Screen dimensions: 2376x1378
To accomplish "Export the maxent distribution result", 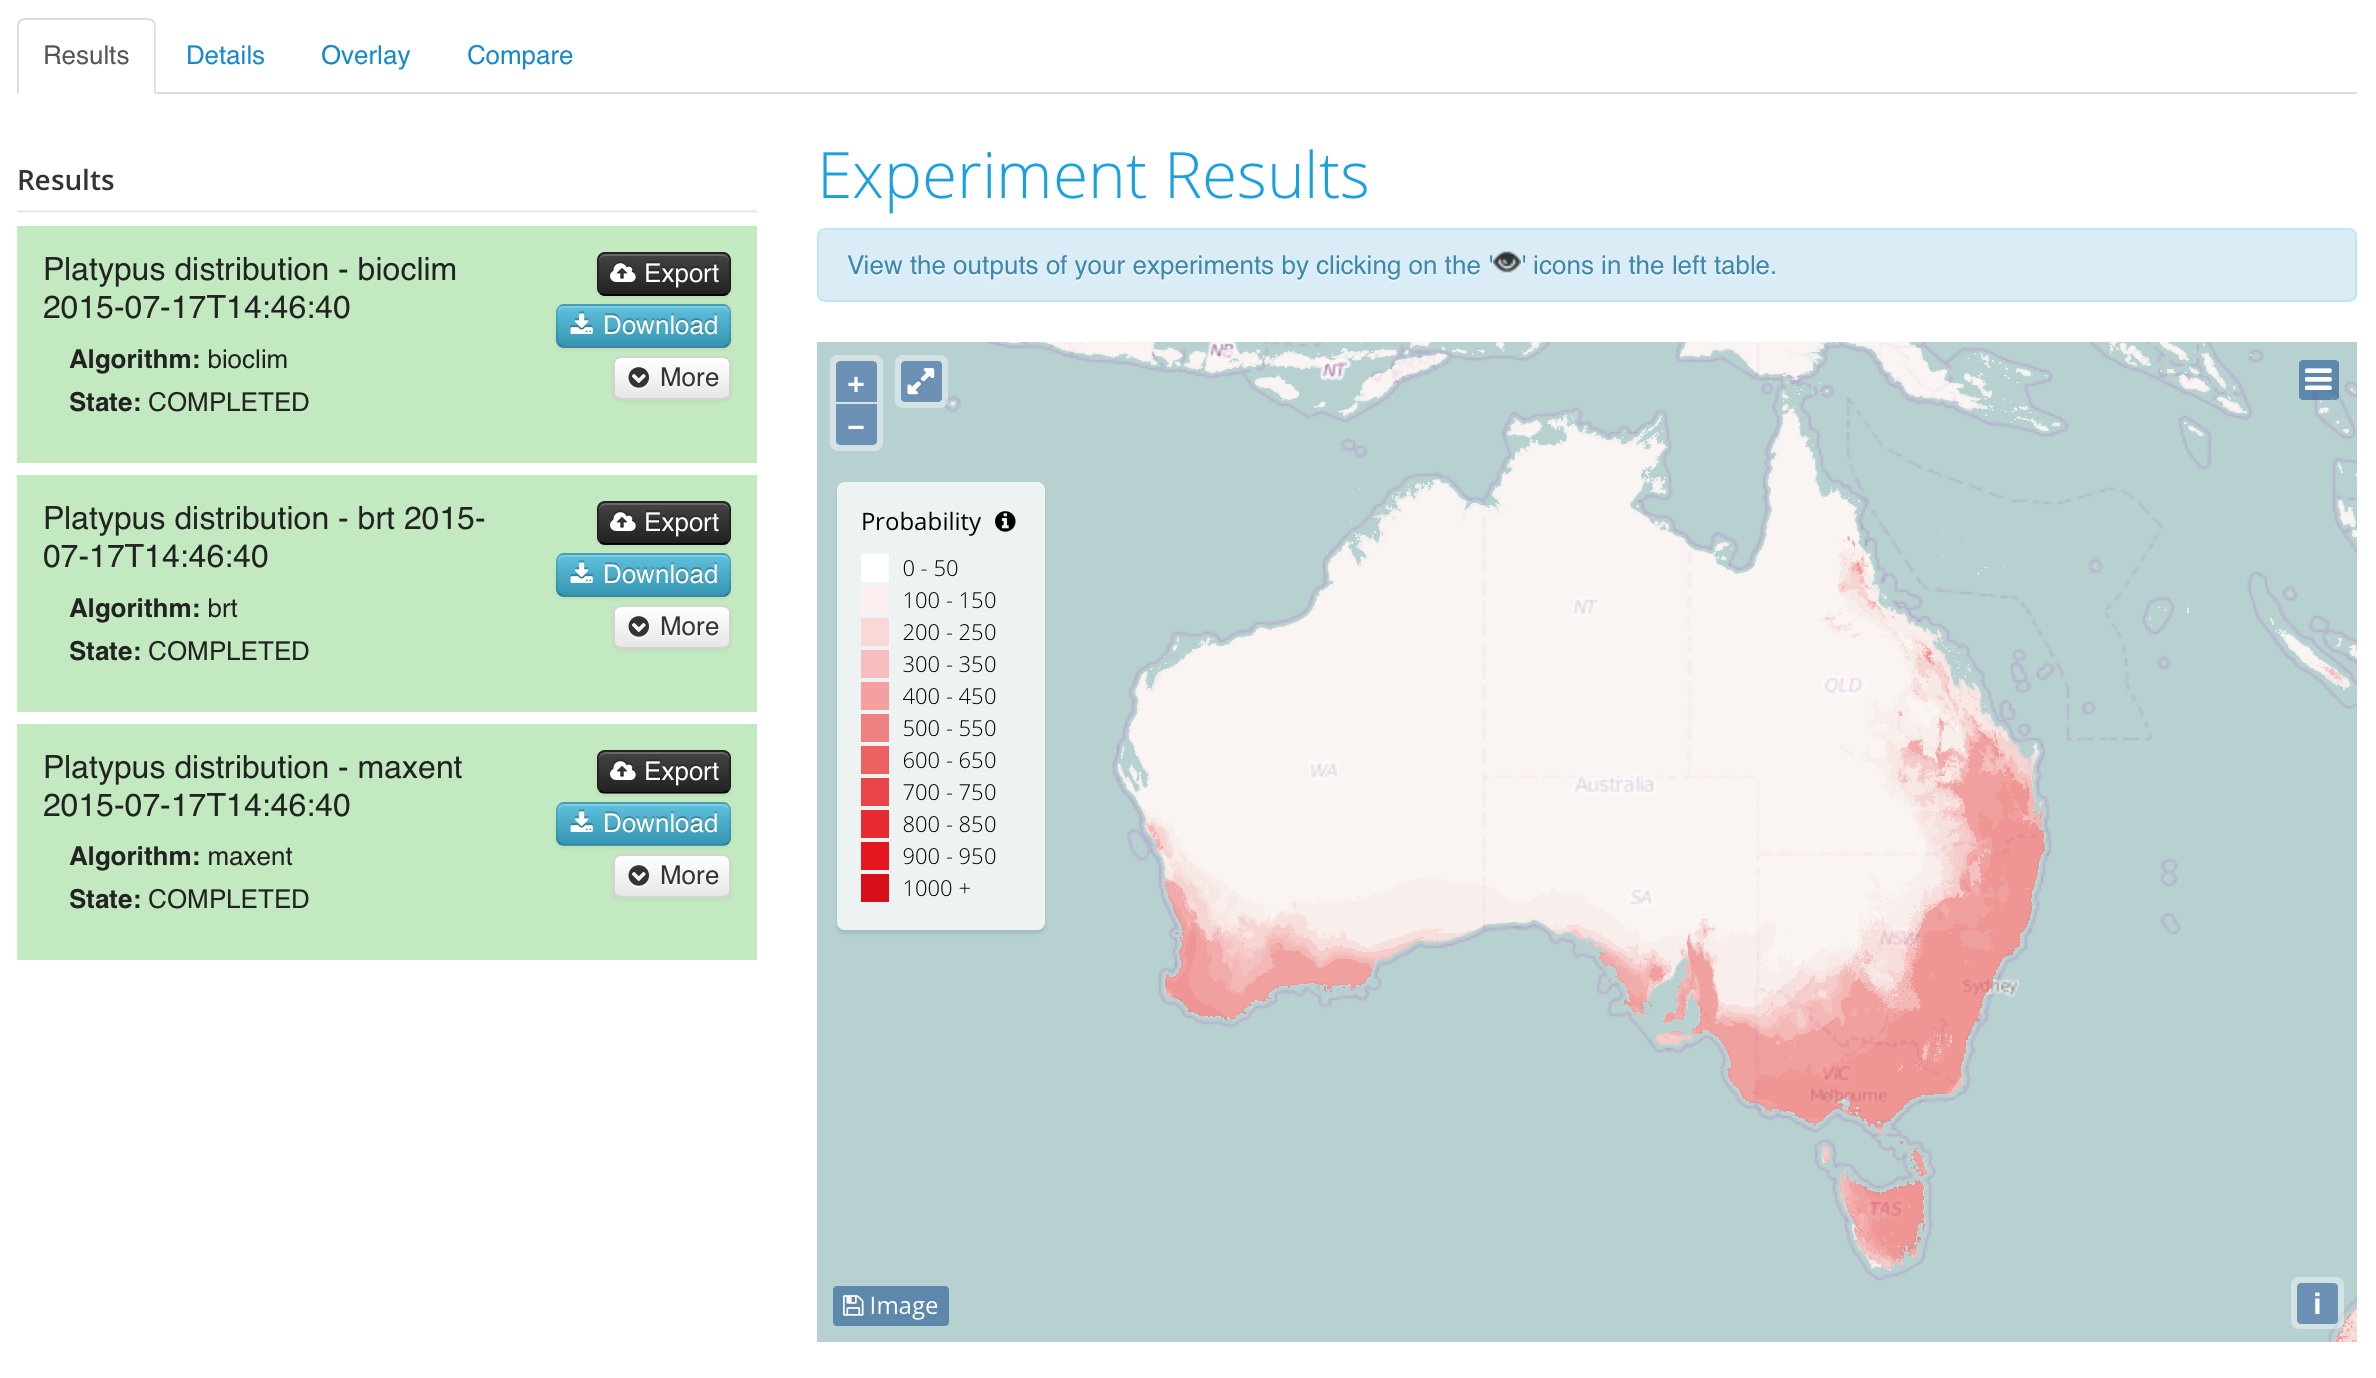I will (x=664, y=771).
